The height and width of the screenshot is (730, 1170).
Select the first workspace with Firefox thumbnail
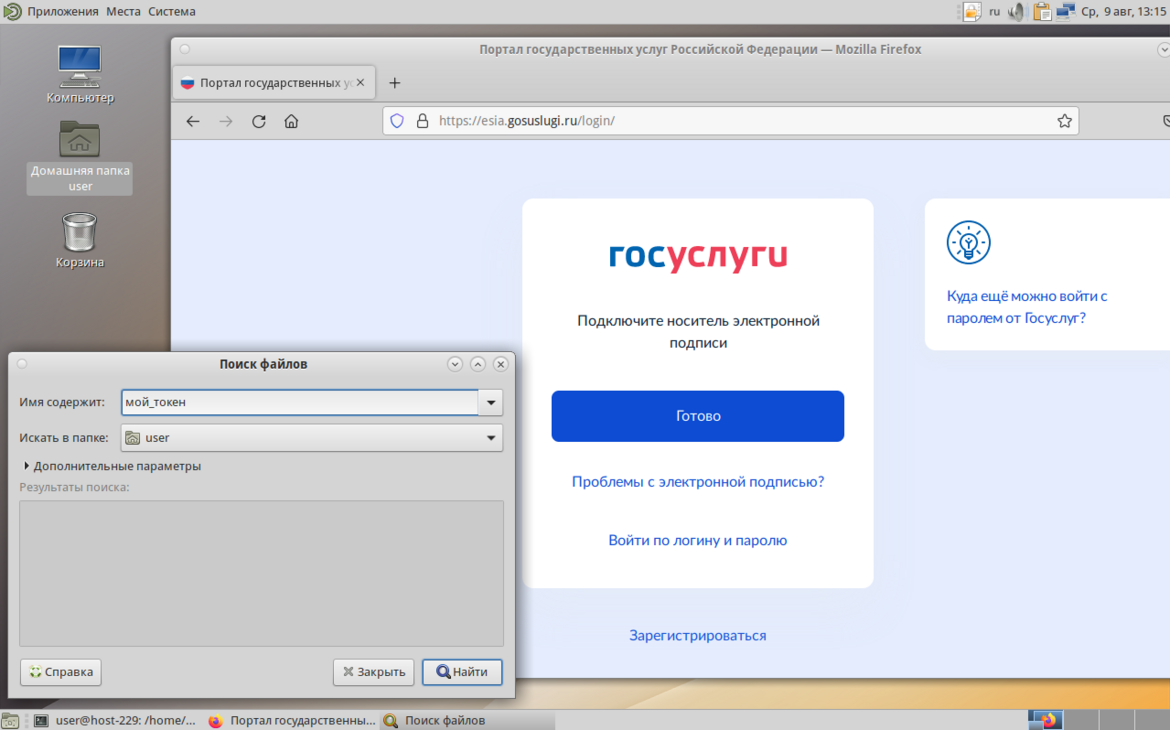point(1045,720)
